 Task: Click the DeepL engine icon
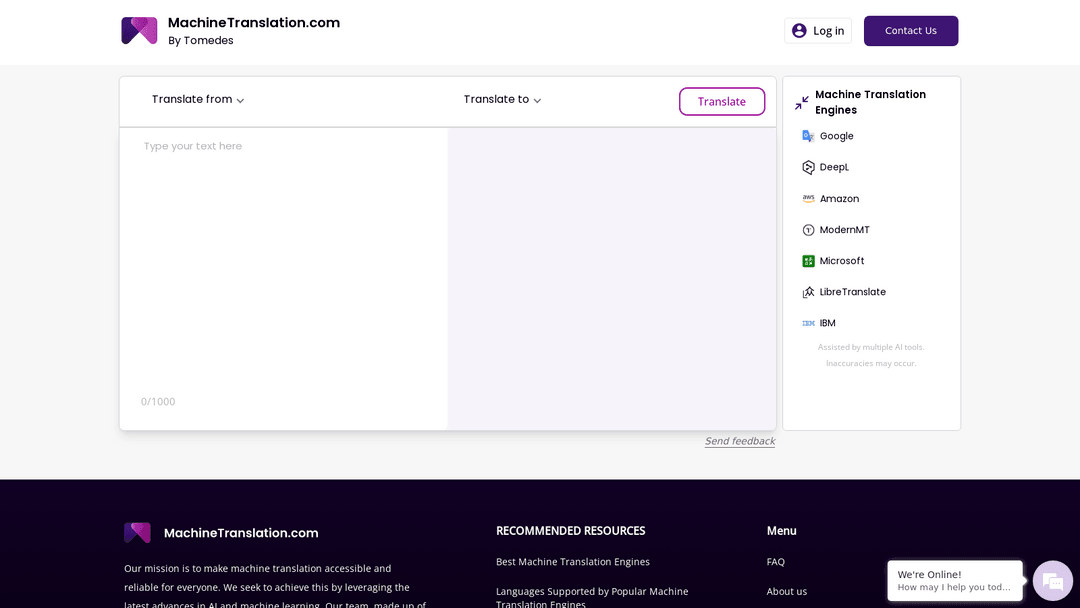coord(808,167)
